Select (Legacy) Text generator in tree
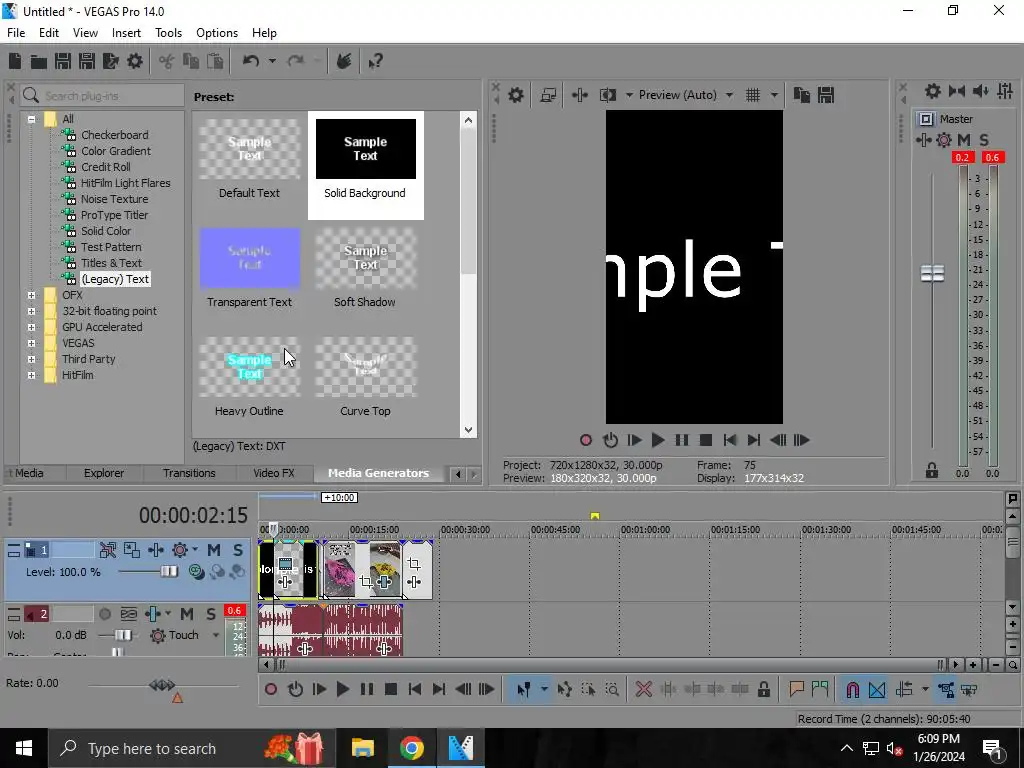 tap(114, 279)
